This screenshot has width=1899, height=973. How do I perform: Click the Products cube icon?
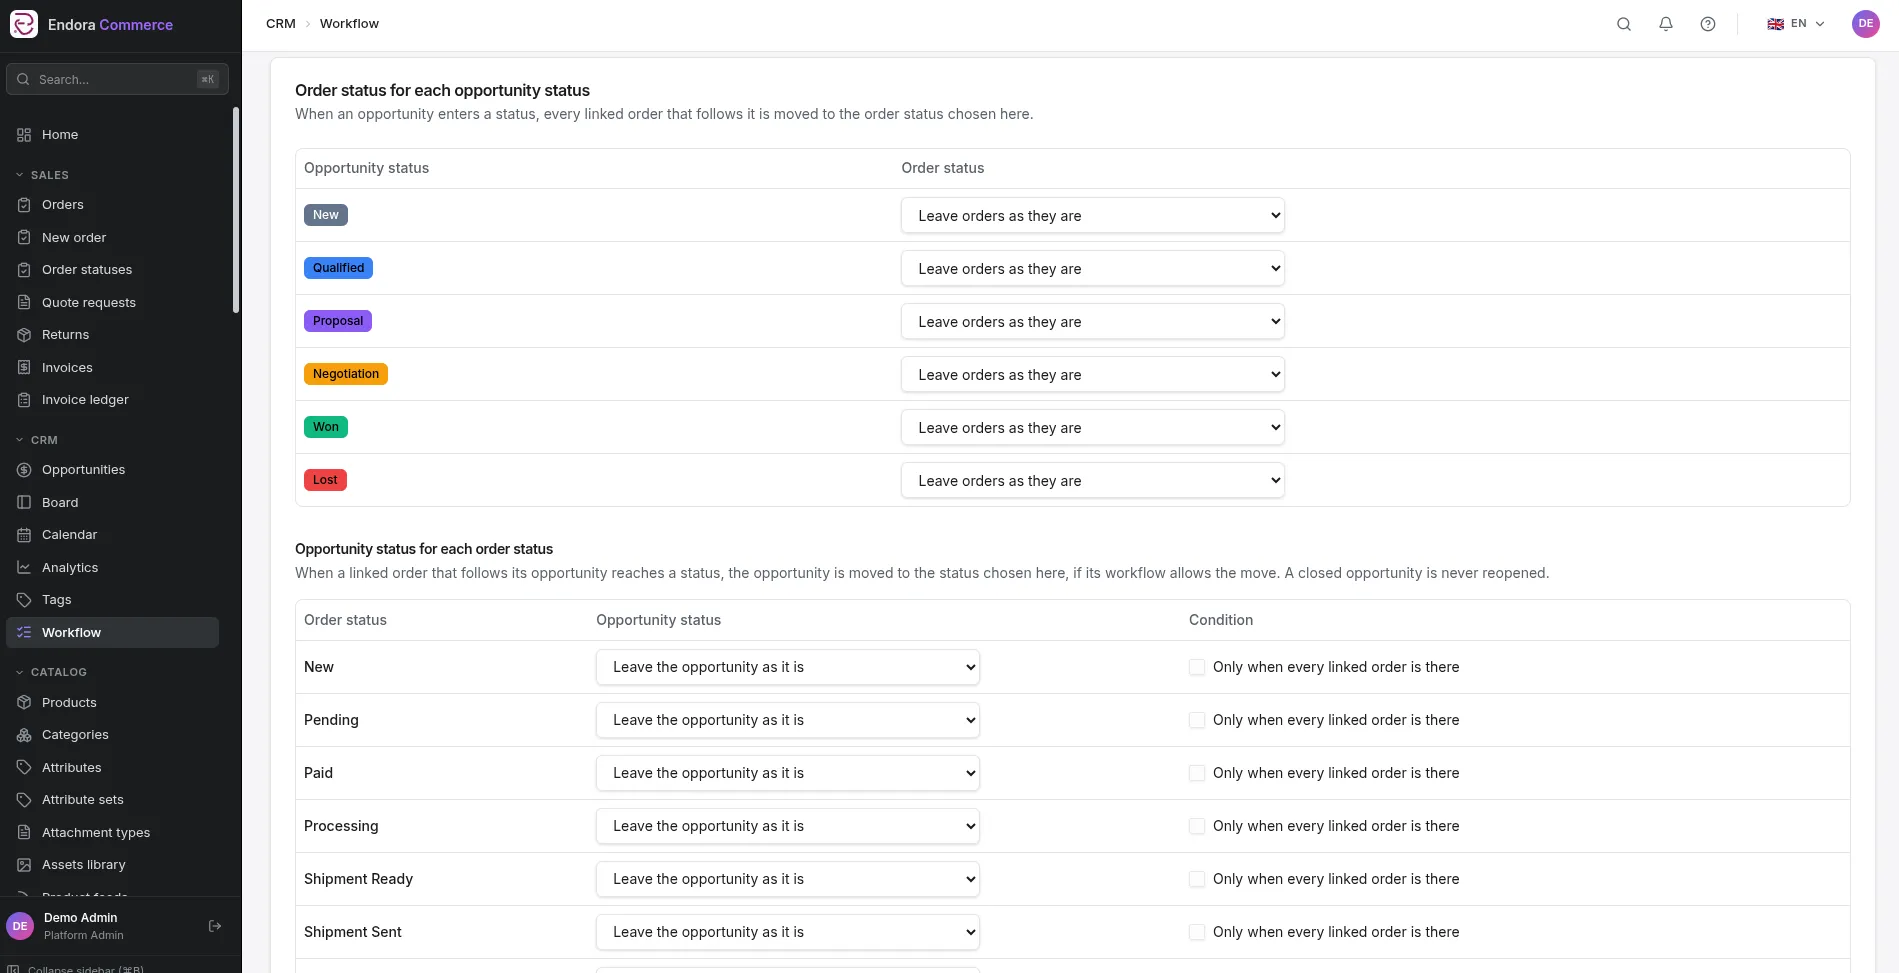24,703
